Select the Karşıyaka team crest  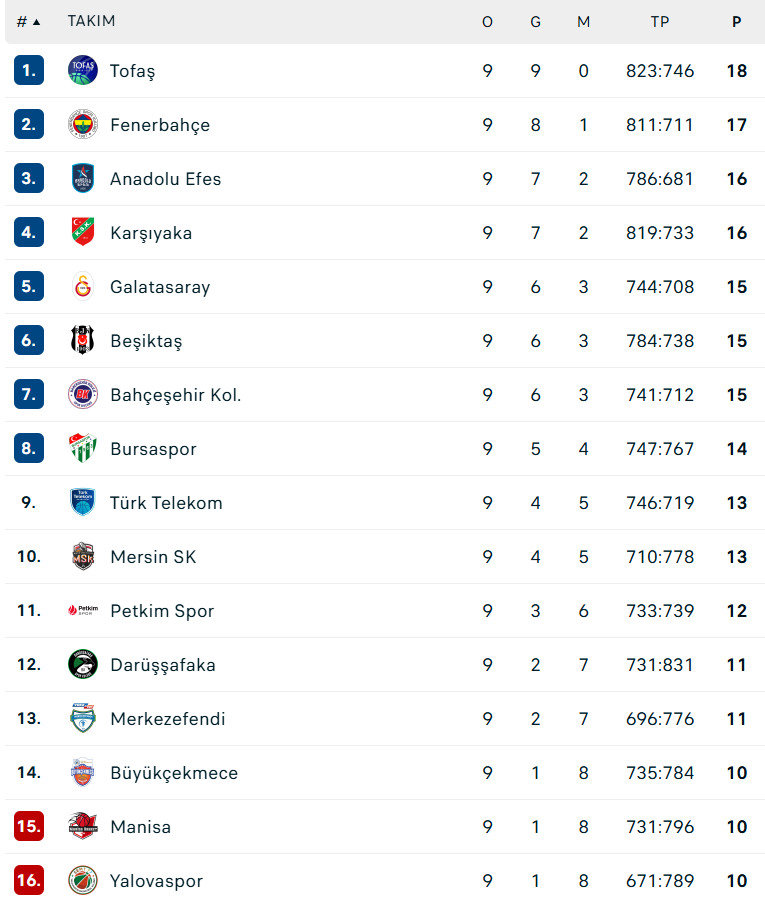82,232
